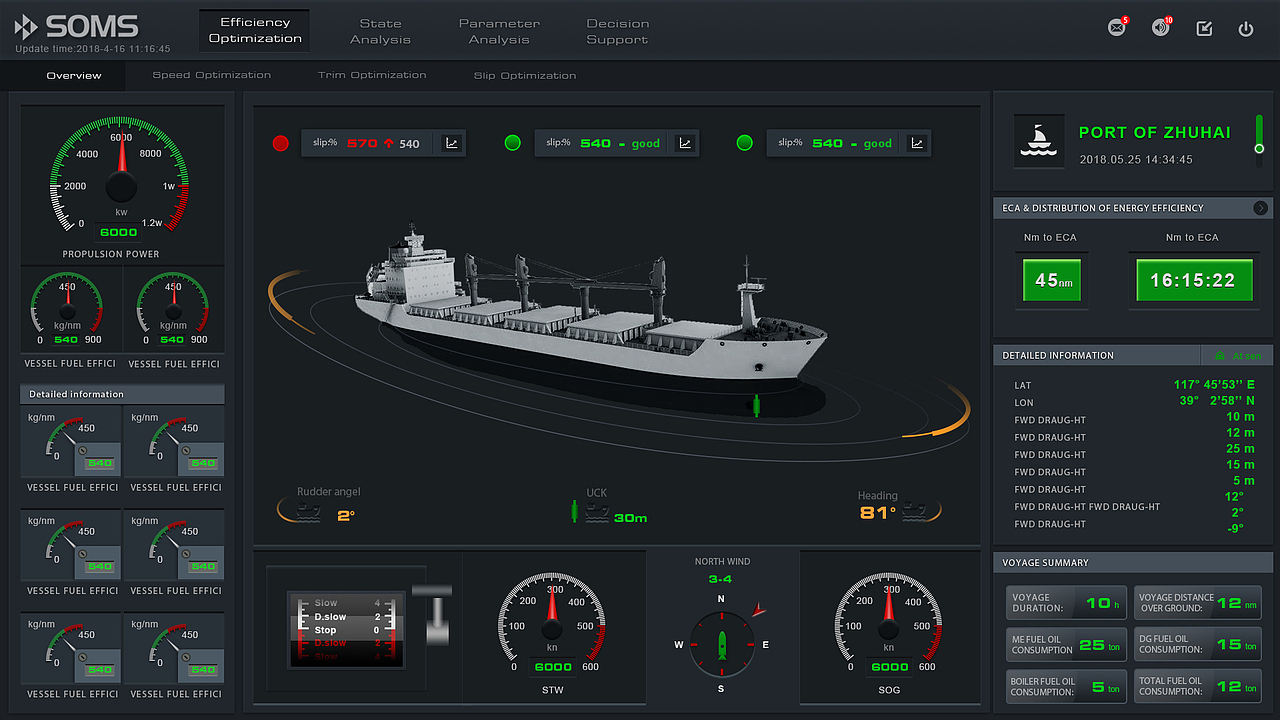Image resolution: width=1280 pixels, height=720 pixels.
Task: Open the edit note icon in header
Action: coord(1205,29)
